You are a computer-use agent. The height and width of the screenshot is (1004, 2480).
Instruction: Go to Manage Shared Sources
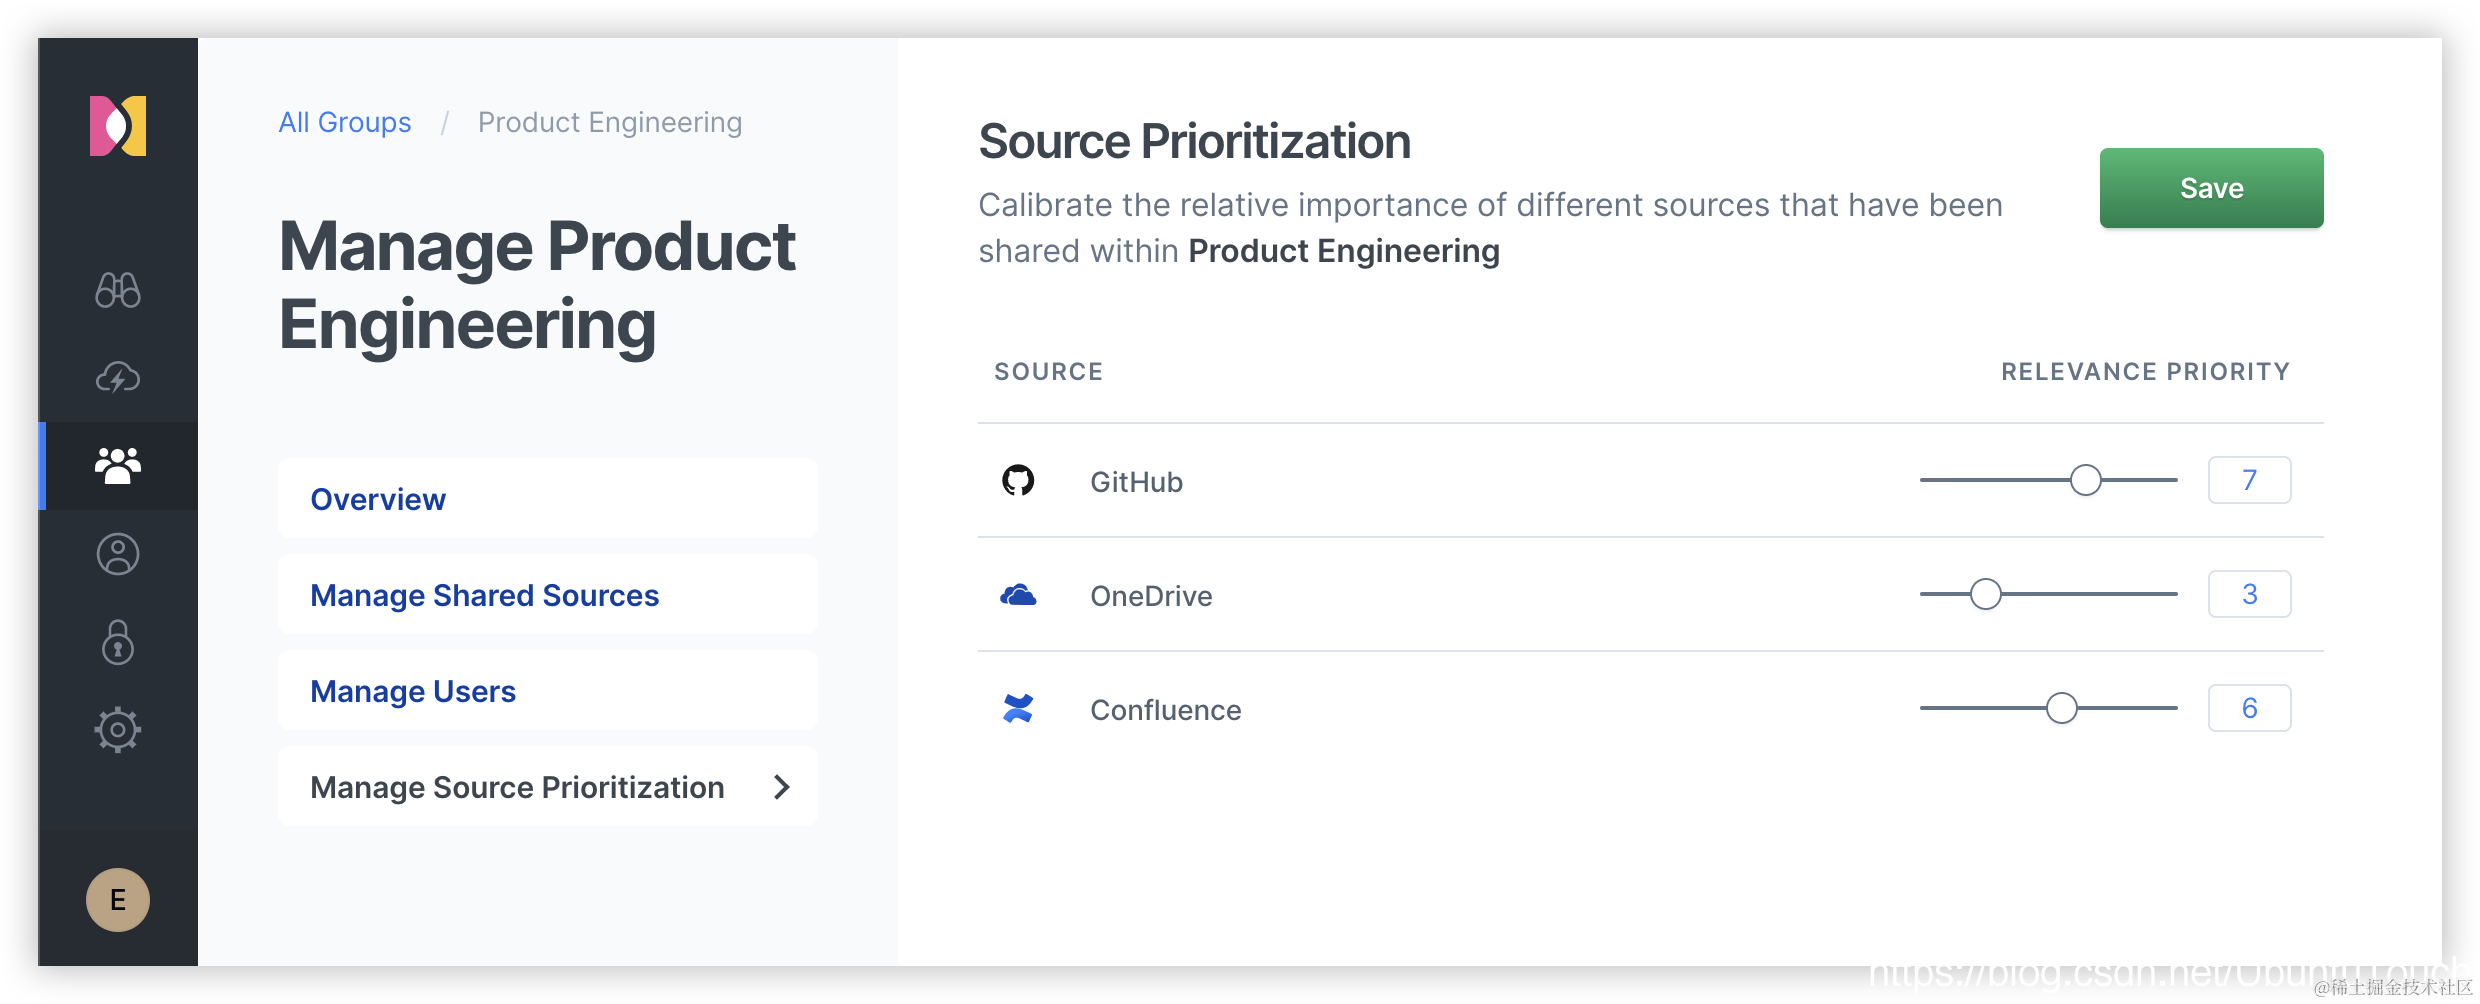485,595
